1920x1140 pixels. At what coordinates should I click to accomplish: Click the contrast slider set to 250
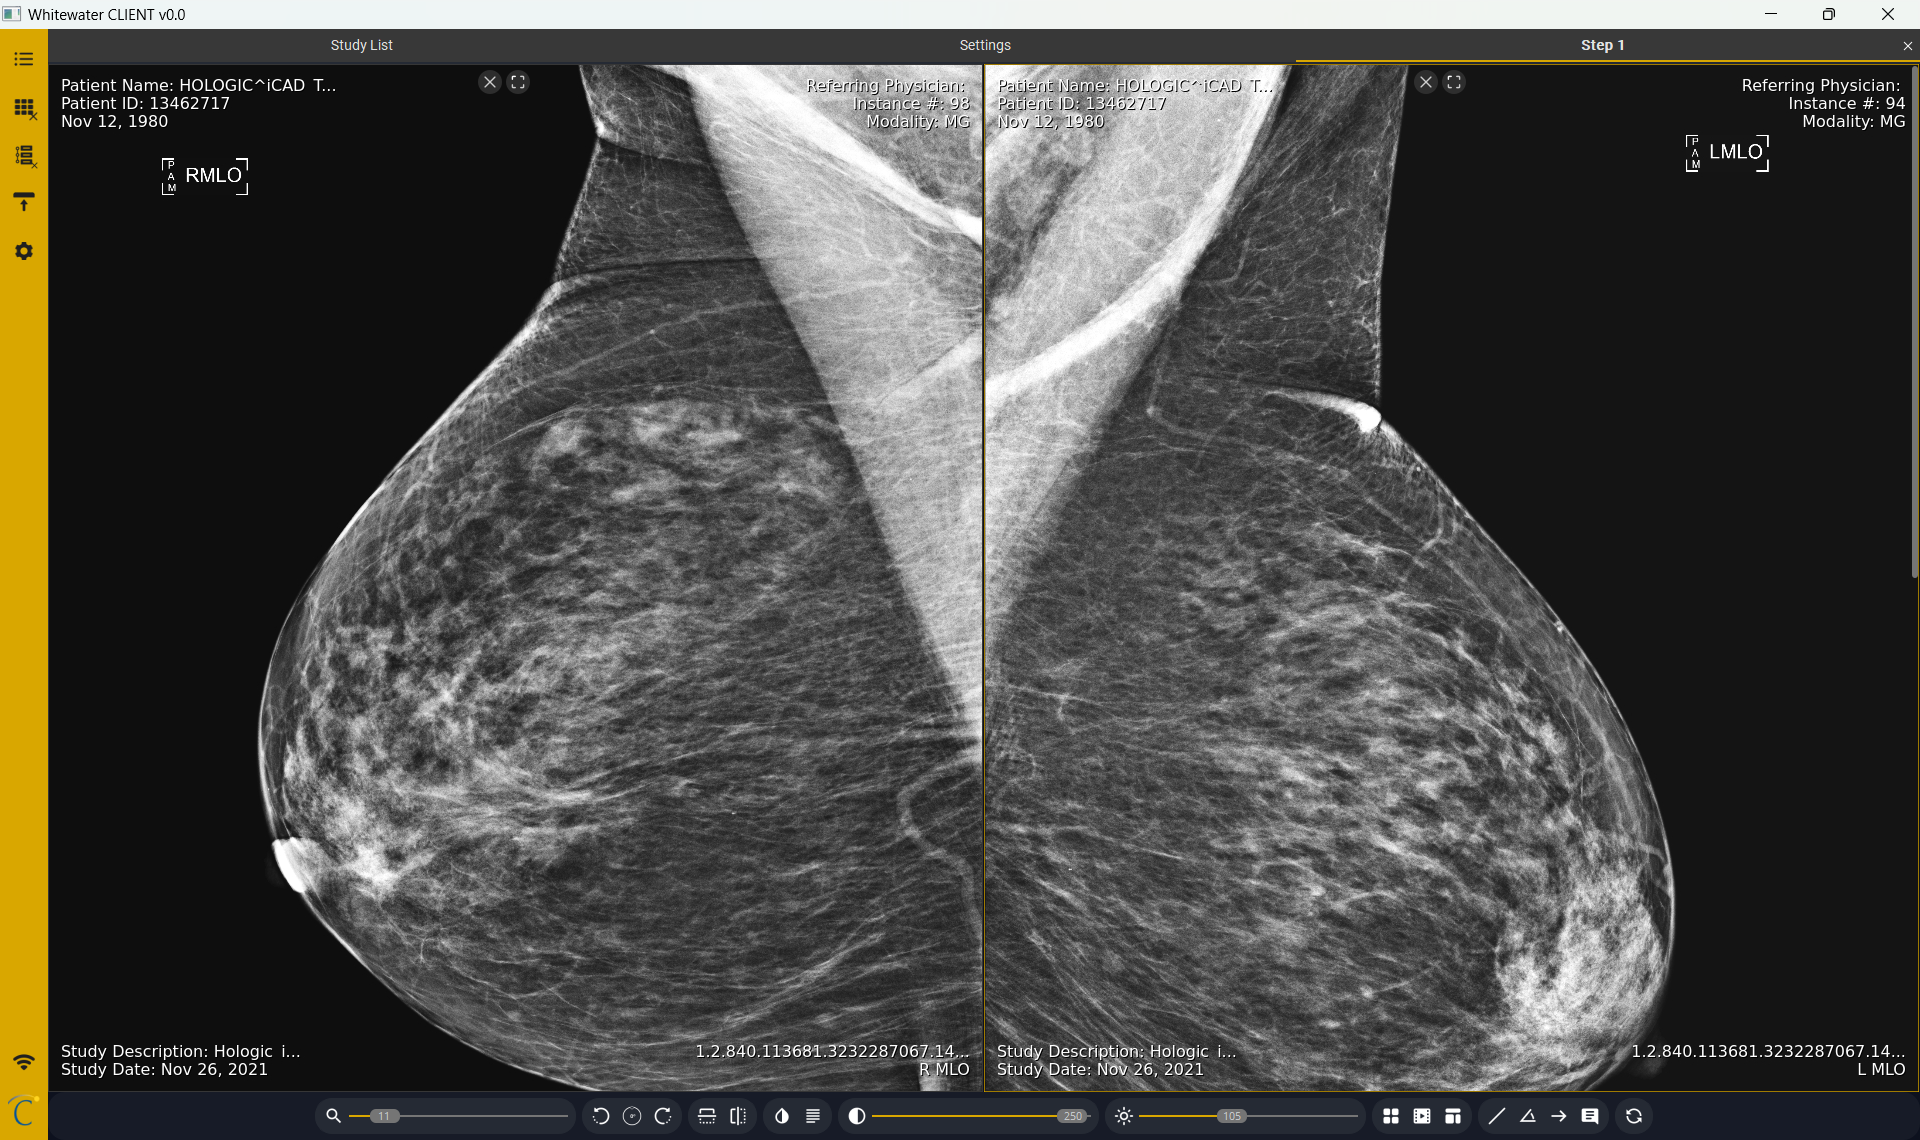click(1072, 1116)
